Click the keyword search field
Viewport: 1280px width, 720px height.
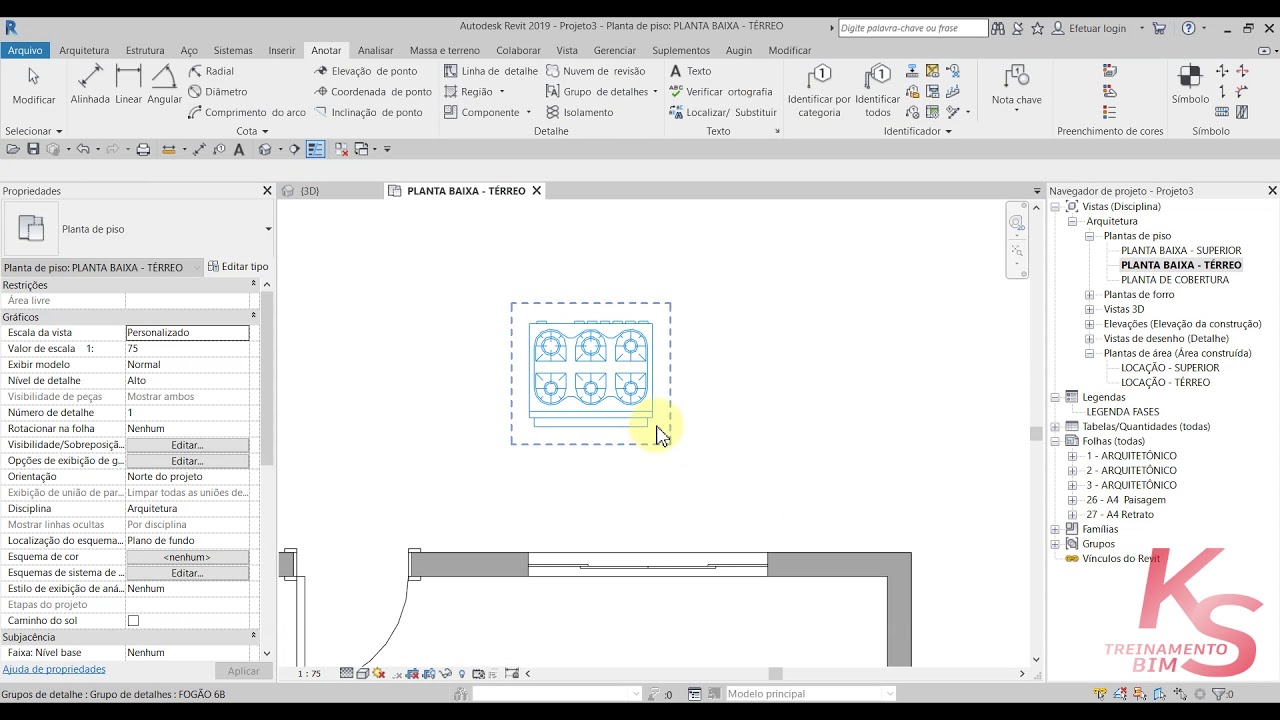click(x=911, y=28)
